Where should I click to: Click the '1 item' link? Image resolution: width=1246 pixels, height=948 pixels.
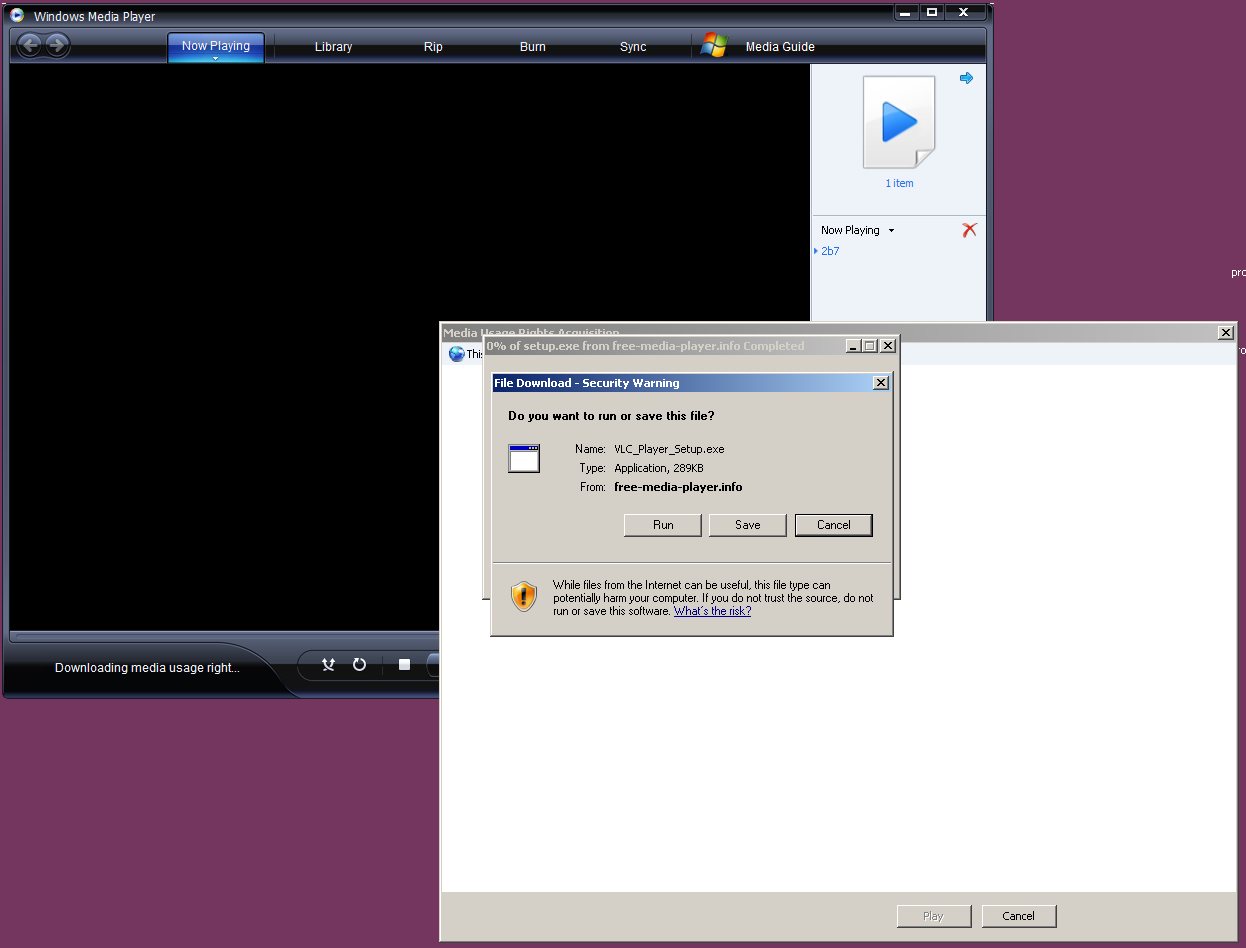click(x=899, y=183)
